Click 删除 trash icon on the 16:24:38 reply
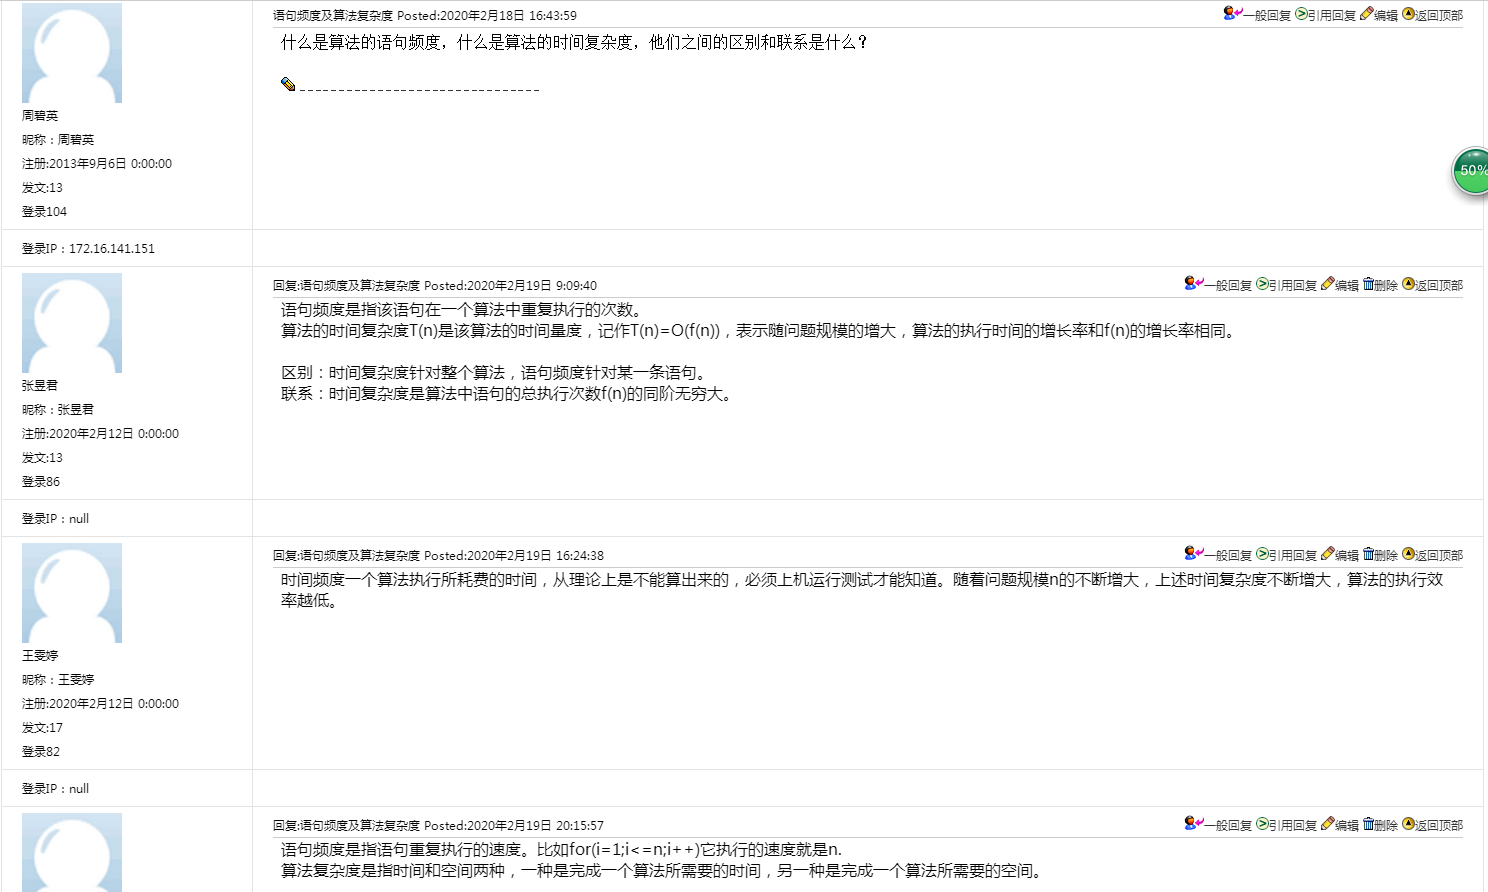The height and width of the screenshot is (892, 1488). click(x=1368, y=553)
